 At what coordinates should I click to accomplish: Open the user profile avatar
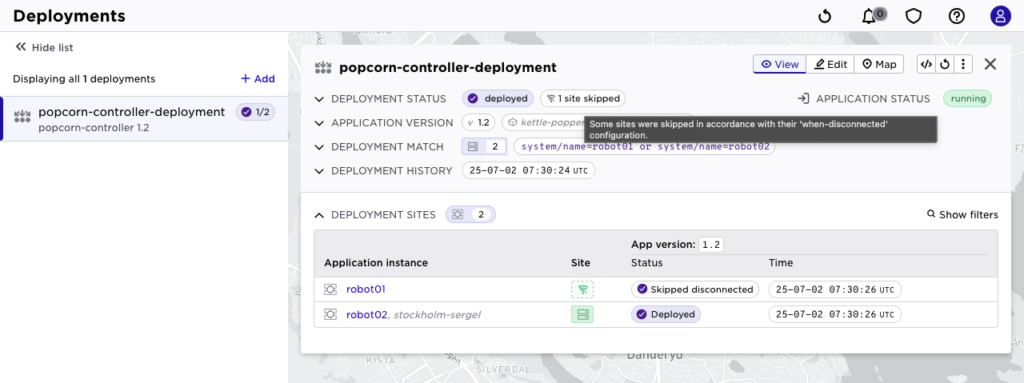[1000, 16]
